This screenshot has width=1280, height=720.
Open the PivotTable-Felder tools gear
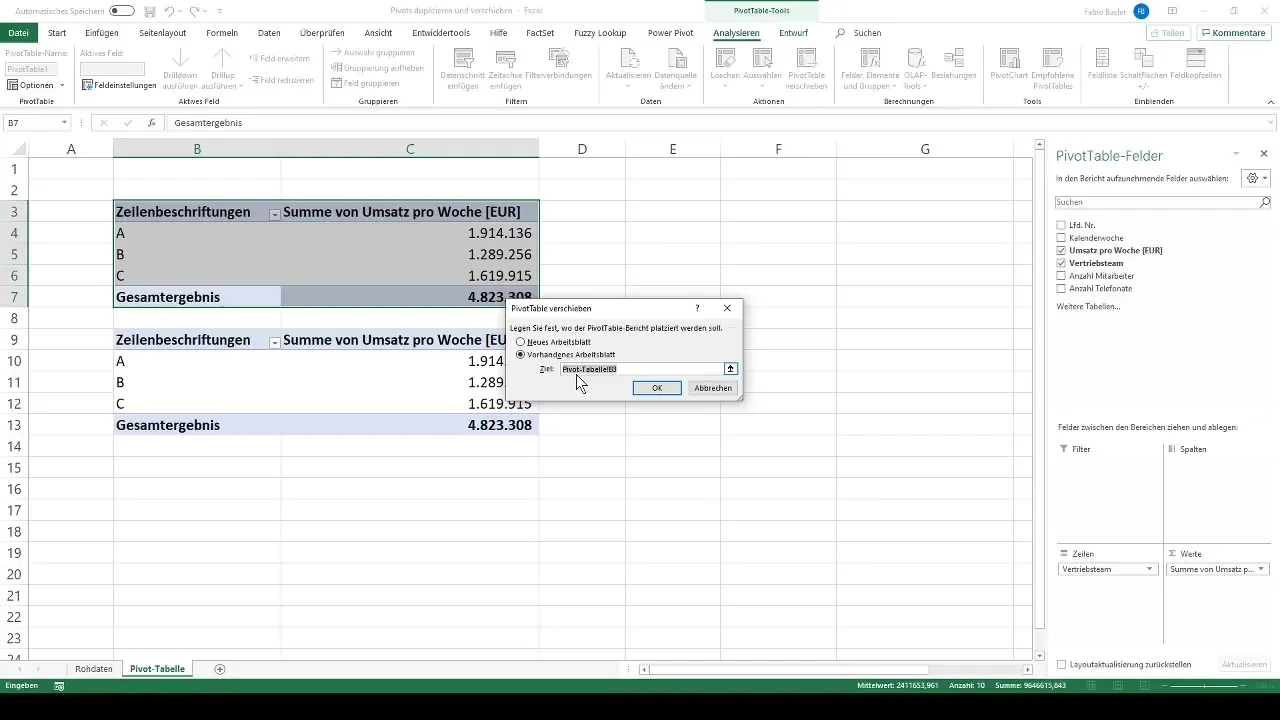(x=1254, y=178)
